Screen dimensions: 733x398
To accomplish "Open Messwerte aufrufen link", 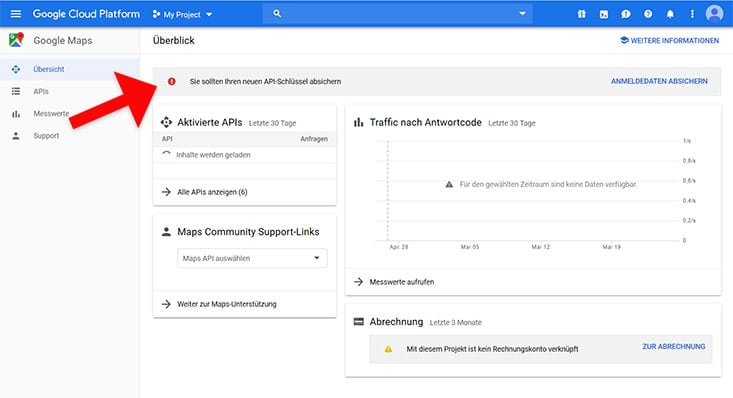I will pos(402,282).
